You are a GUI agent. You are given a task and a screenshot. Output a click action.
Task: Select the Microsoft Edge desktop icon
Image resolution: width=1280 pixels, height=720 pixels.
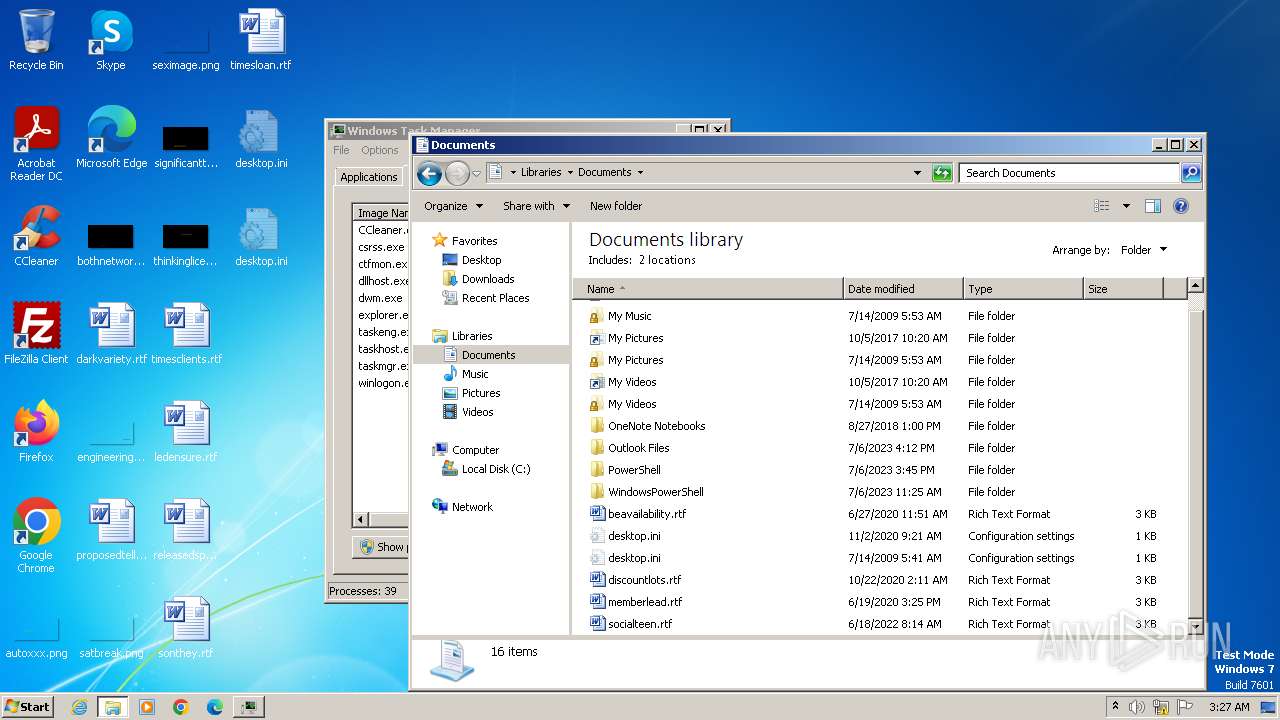111,138
